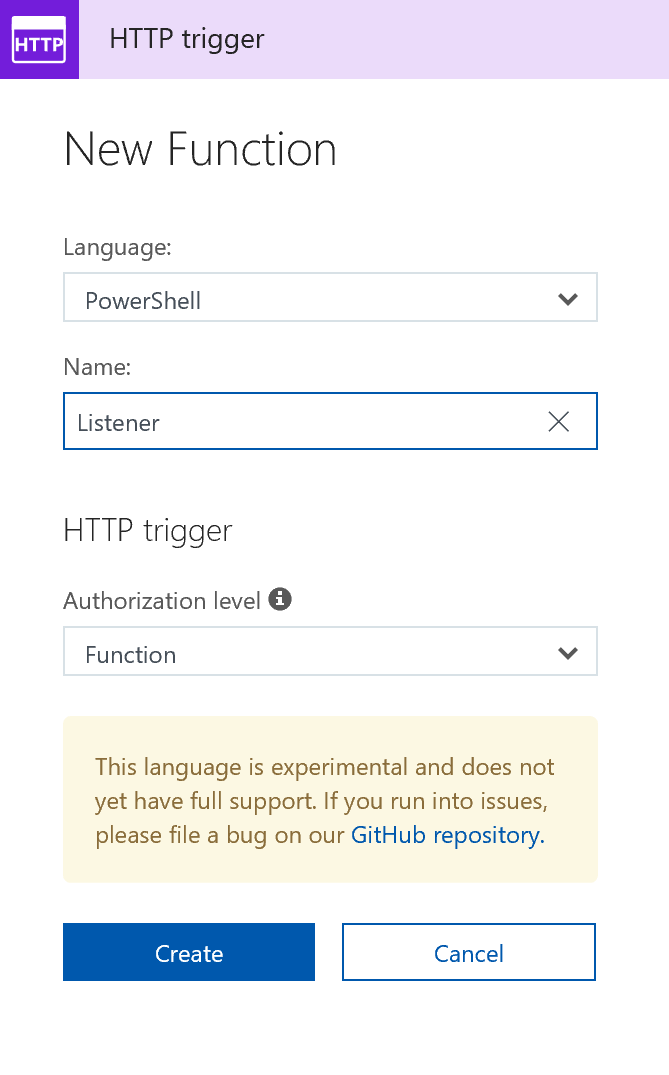This screenshot has width=669, height=1075.
Task: Expand the Authorization level chevron arrow
Action: pos(568,653)
